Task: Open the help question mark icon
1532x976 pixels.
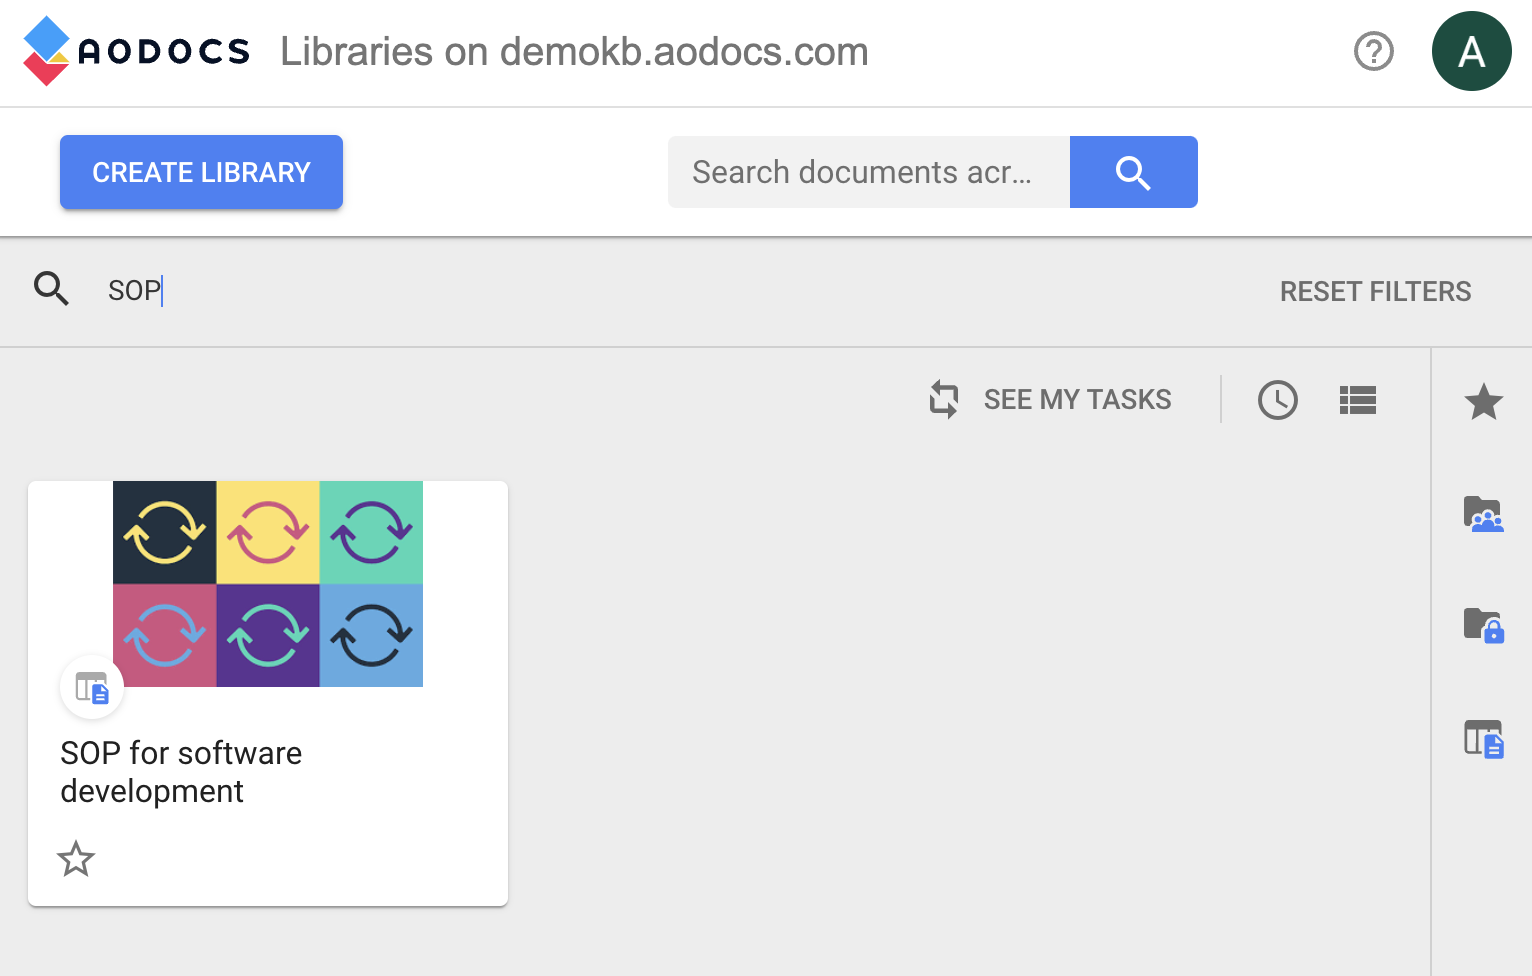Action: (1373, 51)
